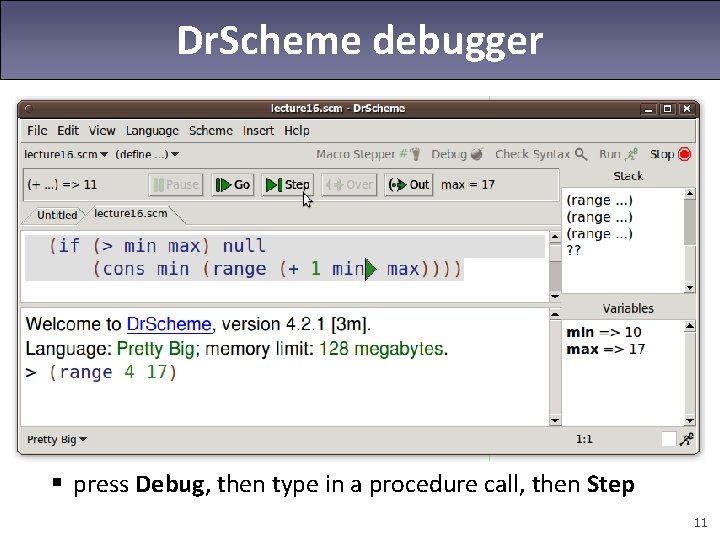The image size is (720, 540).
Task: Switch to the Untitled tab
Action: tap(57, 215)
